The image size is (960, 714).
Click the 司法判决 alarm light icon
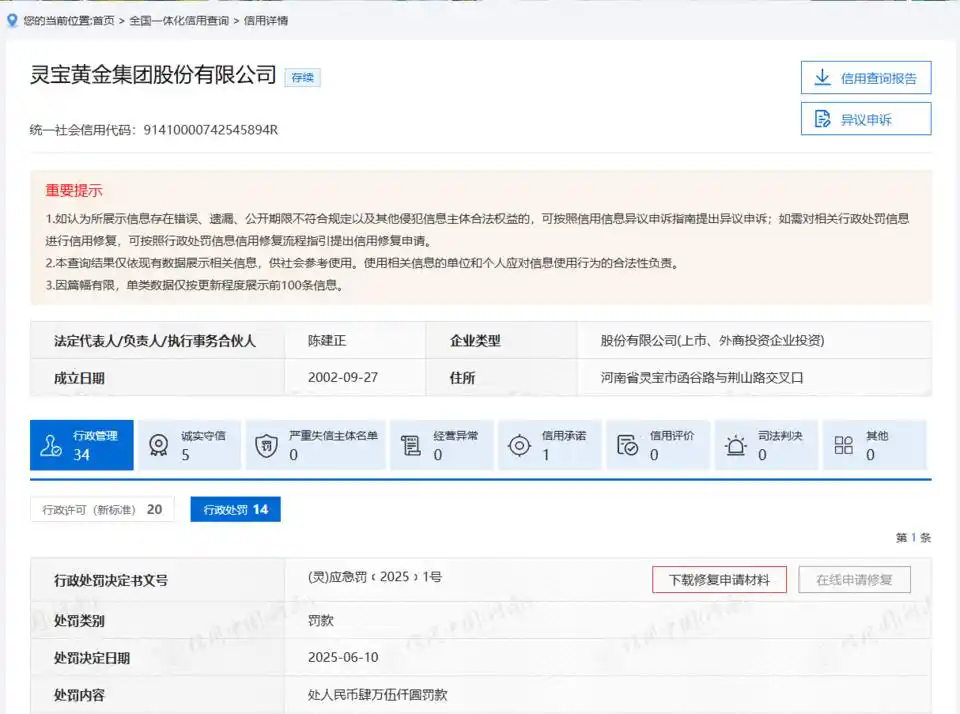coord(735,445)
